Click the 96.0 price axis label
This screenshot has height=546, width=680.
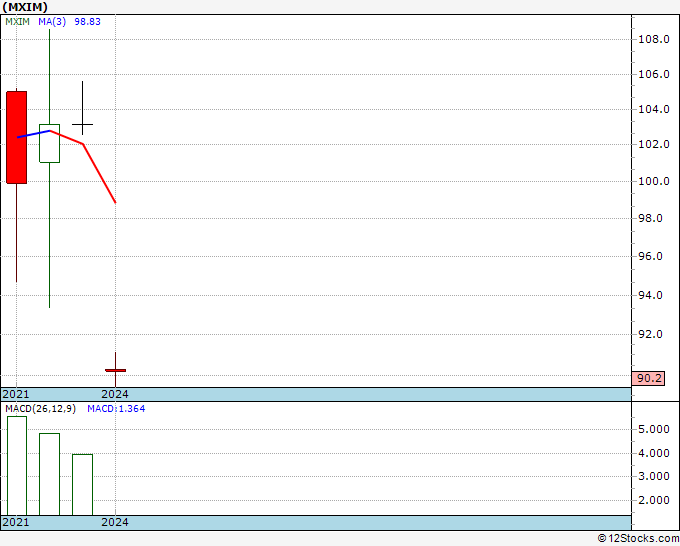[650, 256]
